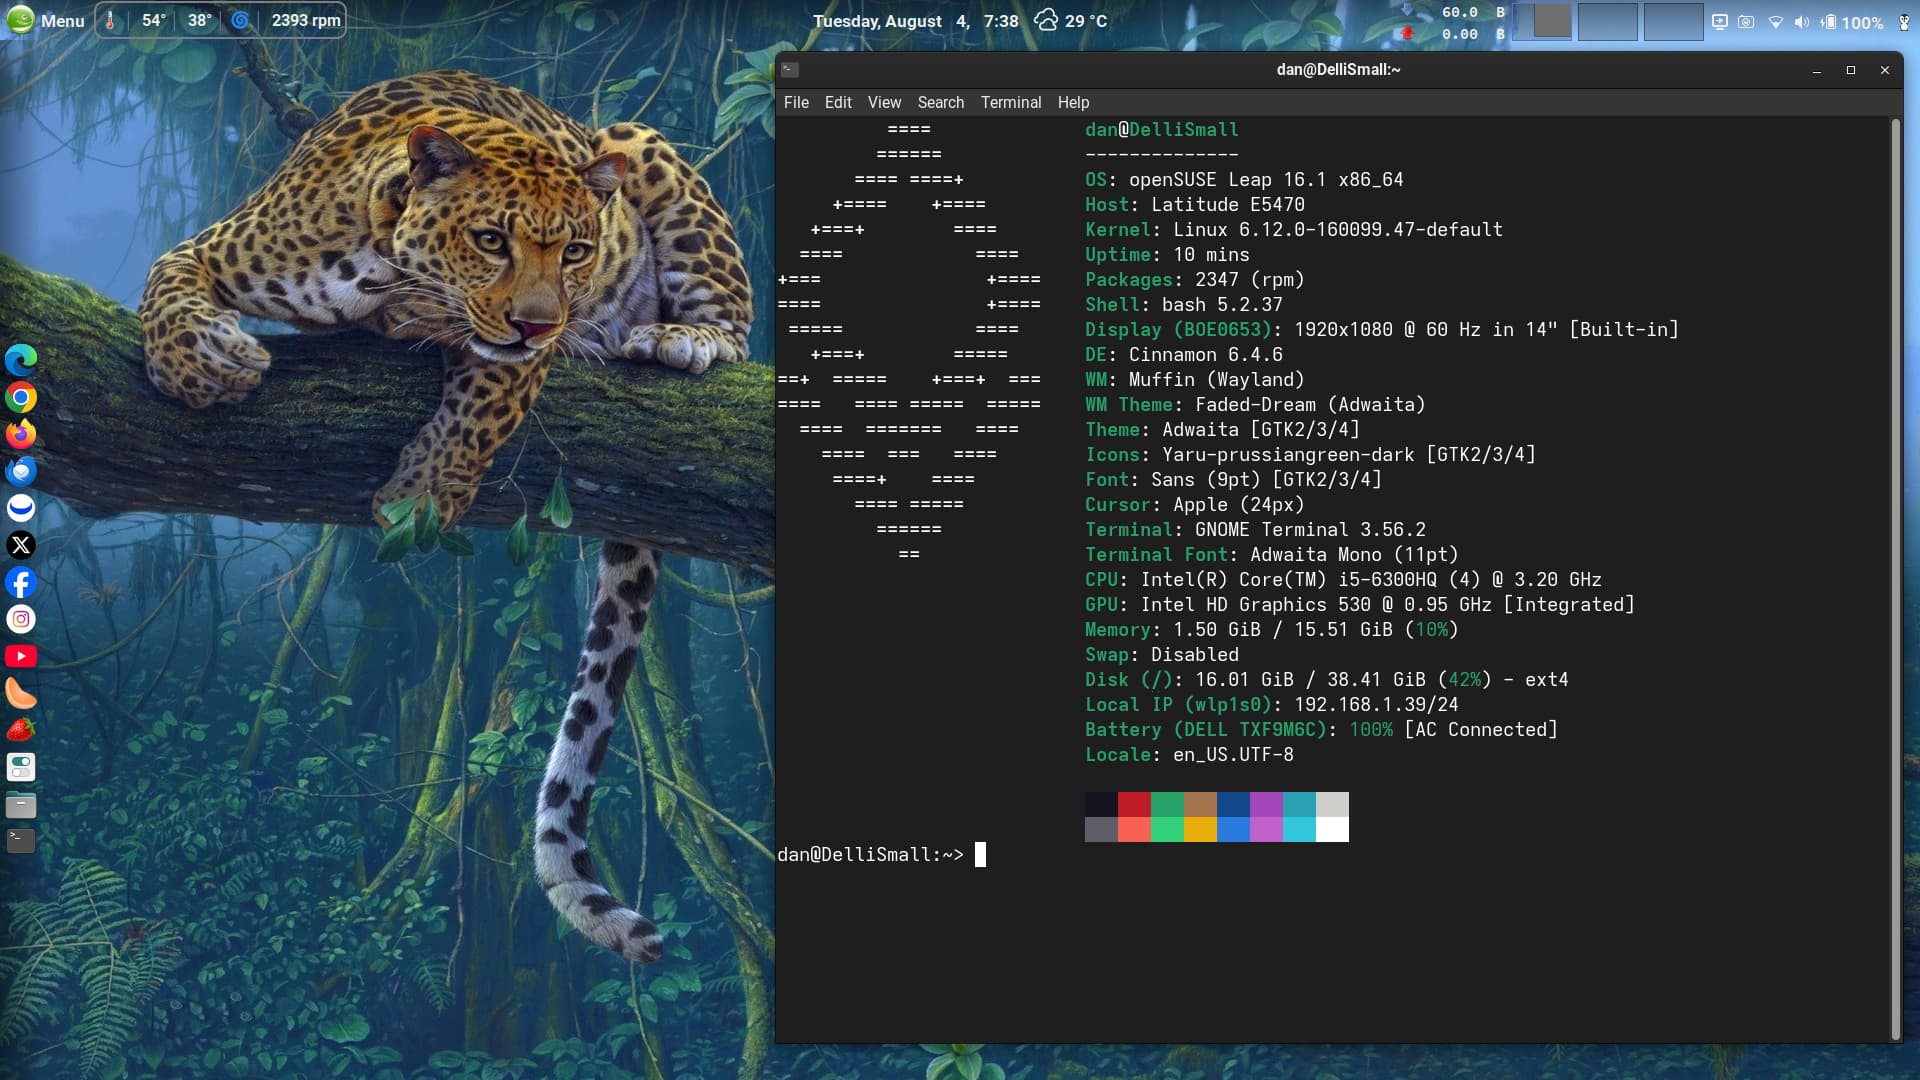Open the file manager dock icon
Image resolution: width=1920 pixels, height=1080 pixels.
tap(21, 804)
